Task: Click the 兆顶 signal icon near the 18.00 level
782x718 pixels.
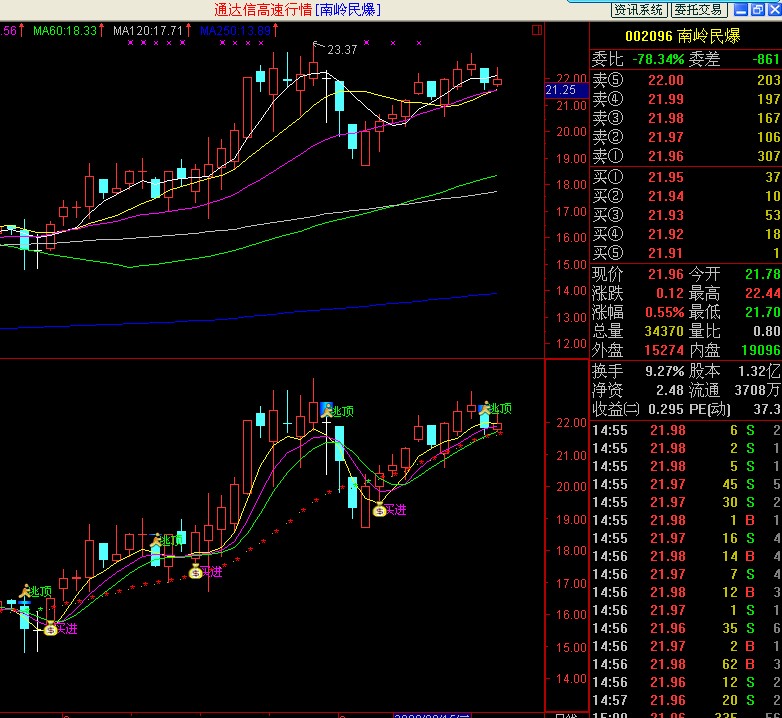Action: pyautogui.click(x=156, y=540)
